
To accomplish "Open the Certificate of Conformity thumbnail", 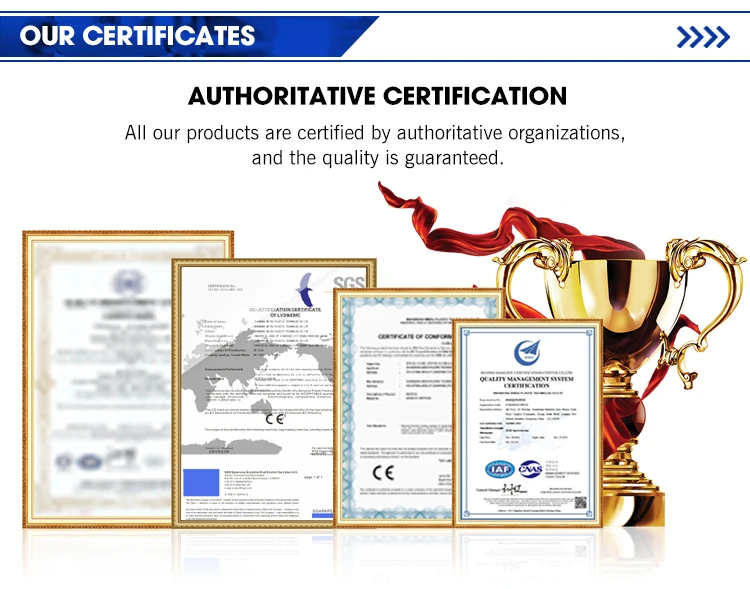I will tap(393, 408).
